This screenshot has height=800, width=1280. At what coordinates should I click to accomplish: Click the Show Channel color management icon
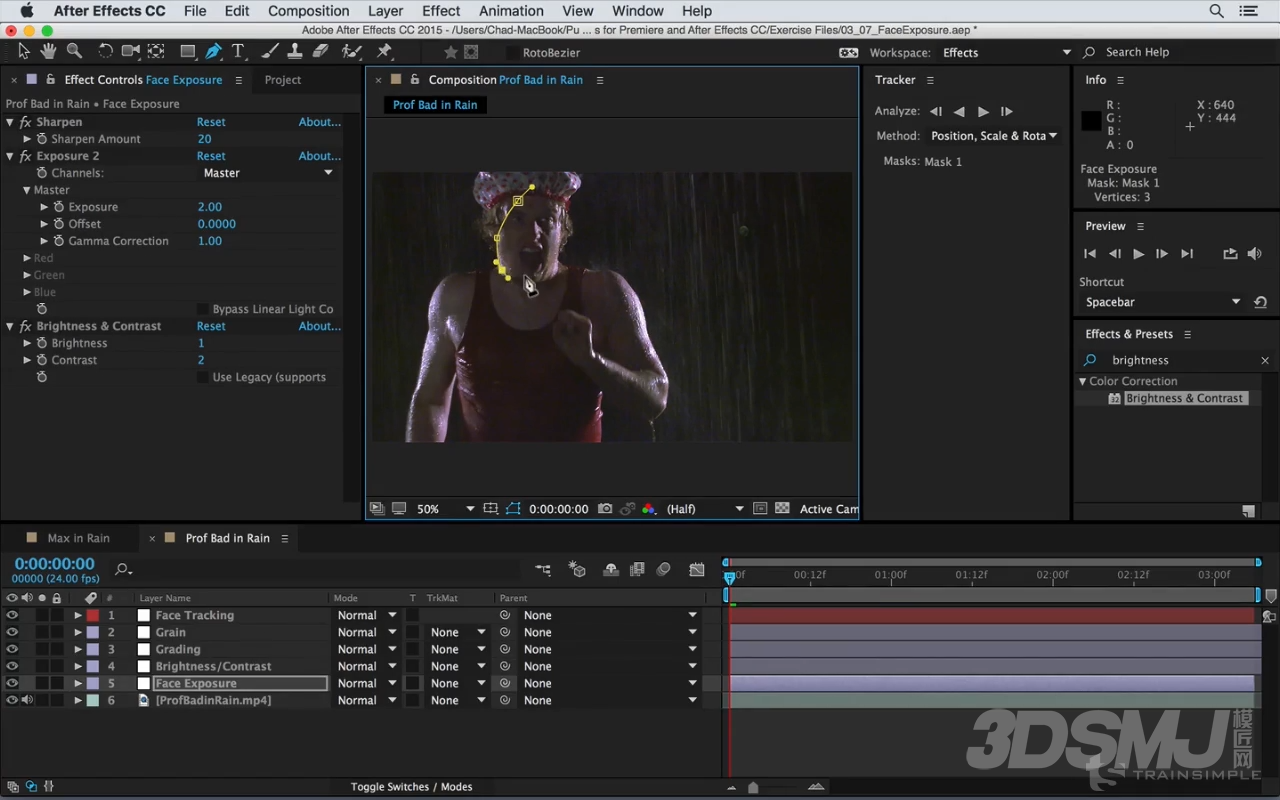pyautogui.click(x=649, y=509)
